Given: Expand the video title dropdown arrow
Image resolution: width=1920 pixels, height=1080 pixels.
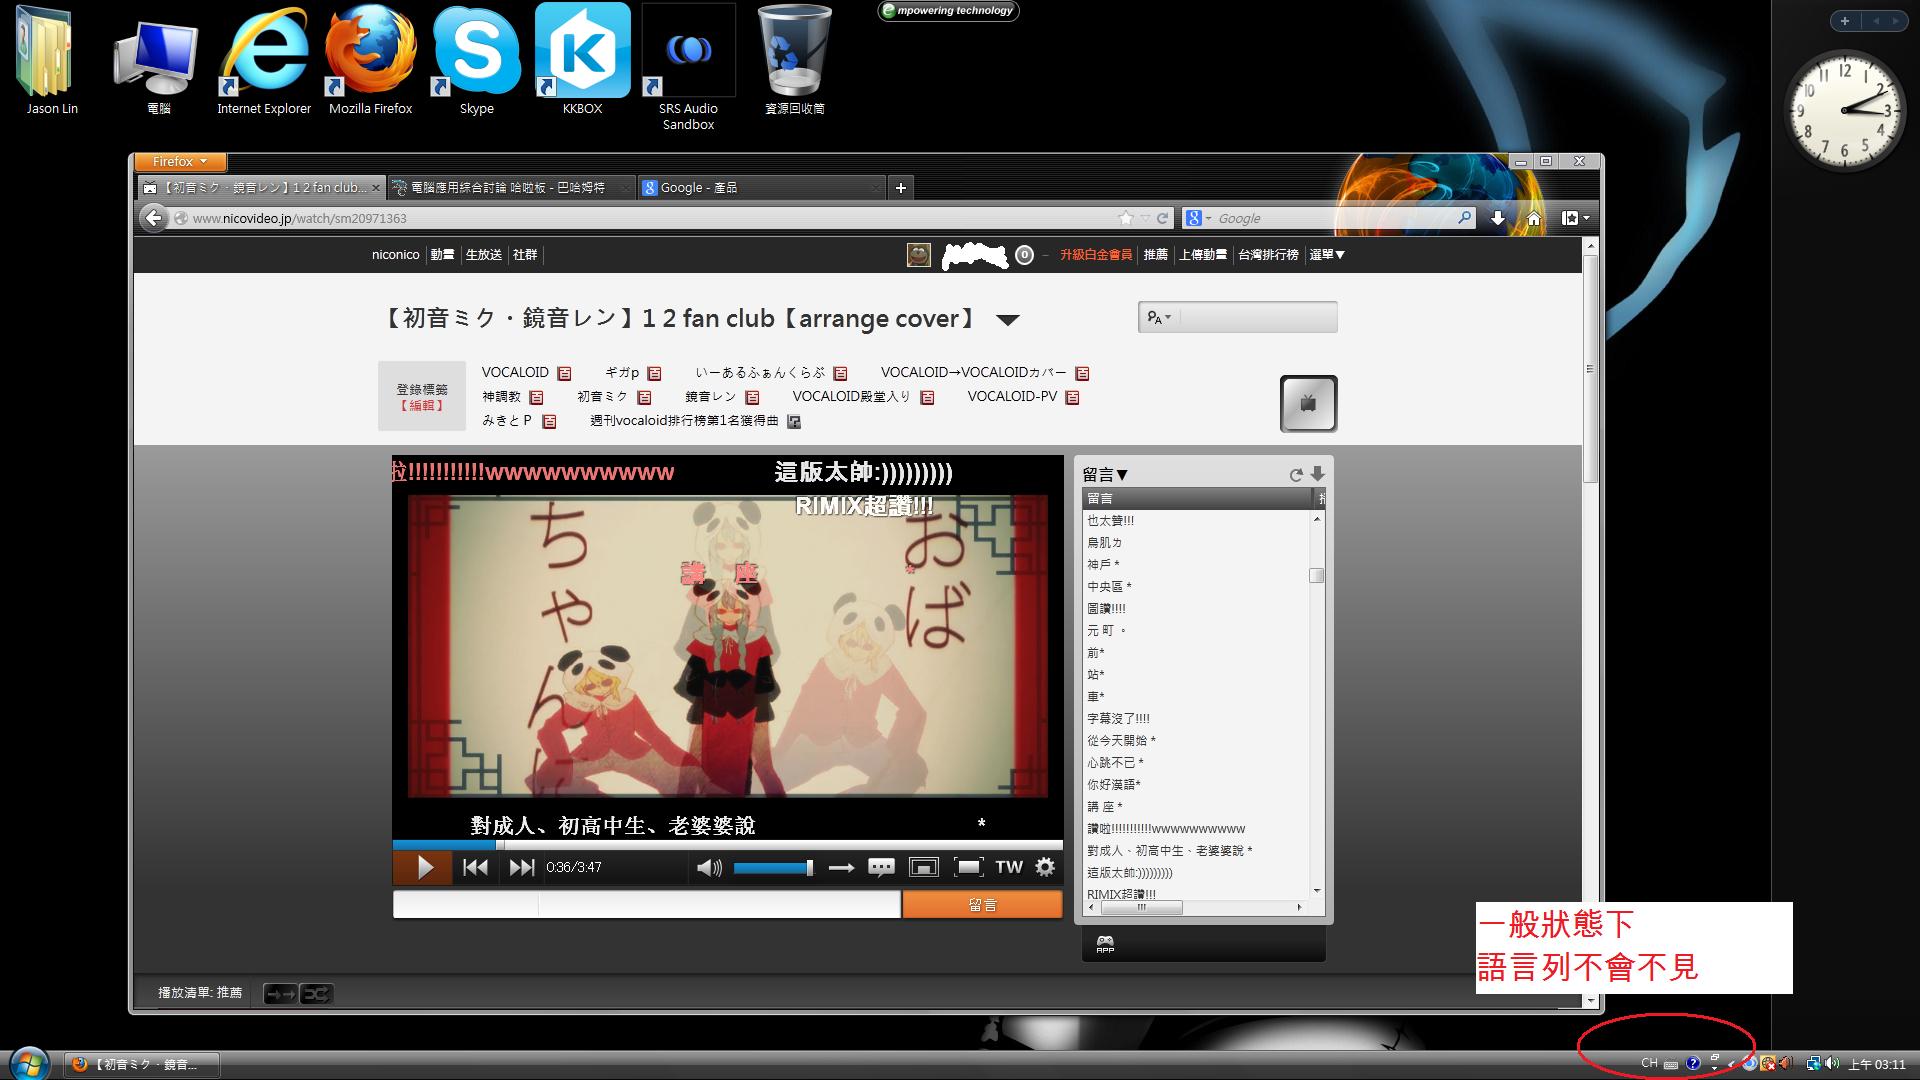Looking at the screenshot, I should [1008, 320].
